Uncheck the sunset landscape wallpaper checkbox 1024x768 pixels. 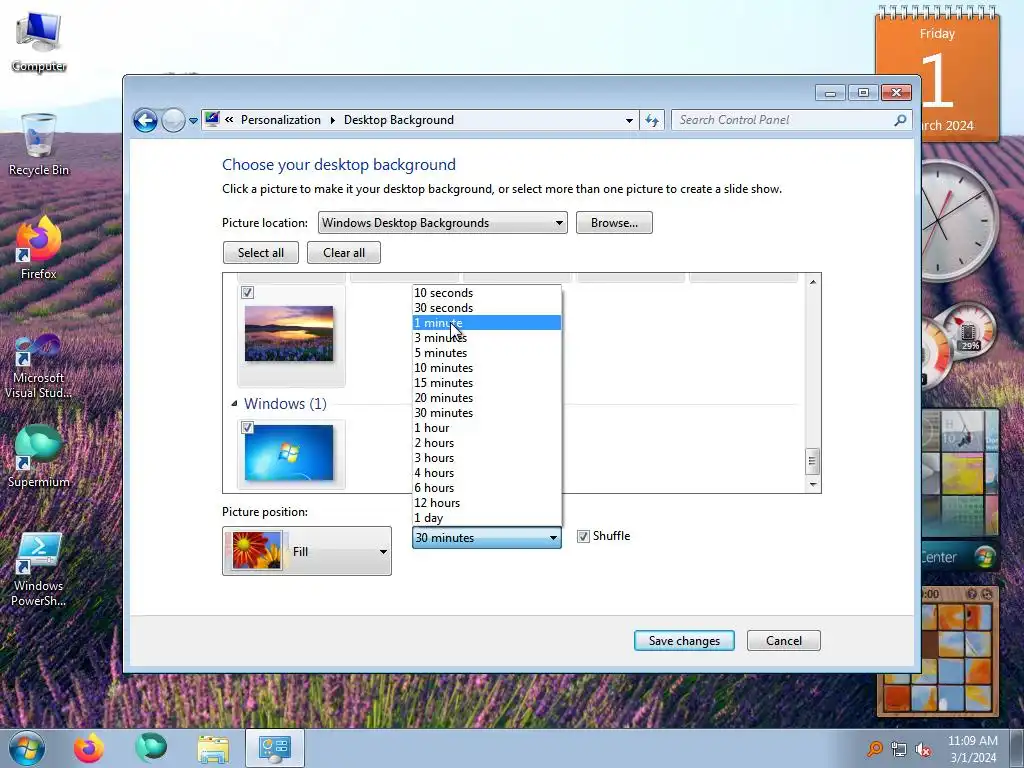pos(248,293)
